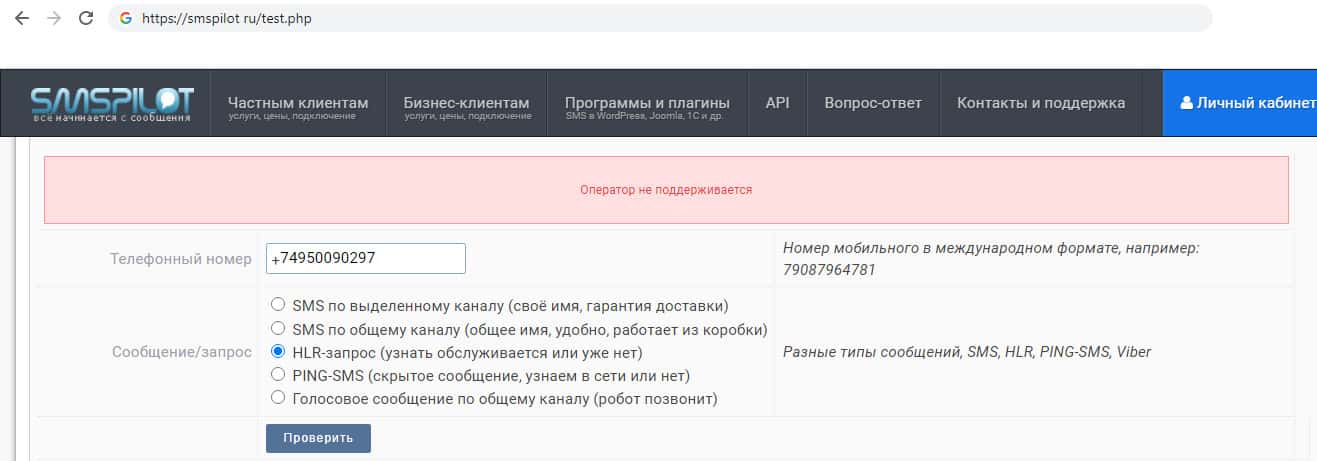
Task: Click the Телефонный номер input field
Action: pos(365,258)
